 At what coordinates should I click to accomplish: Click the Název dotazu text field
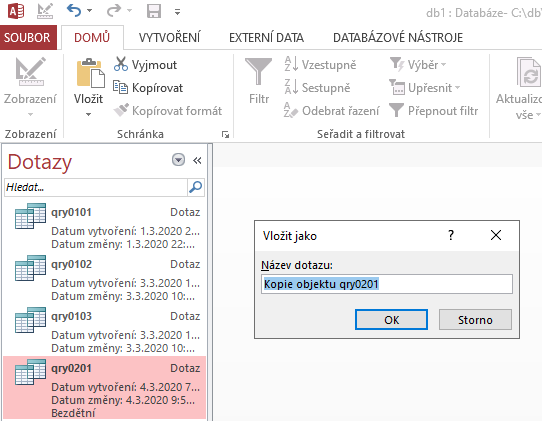click(x=386, y=284)
